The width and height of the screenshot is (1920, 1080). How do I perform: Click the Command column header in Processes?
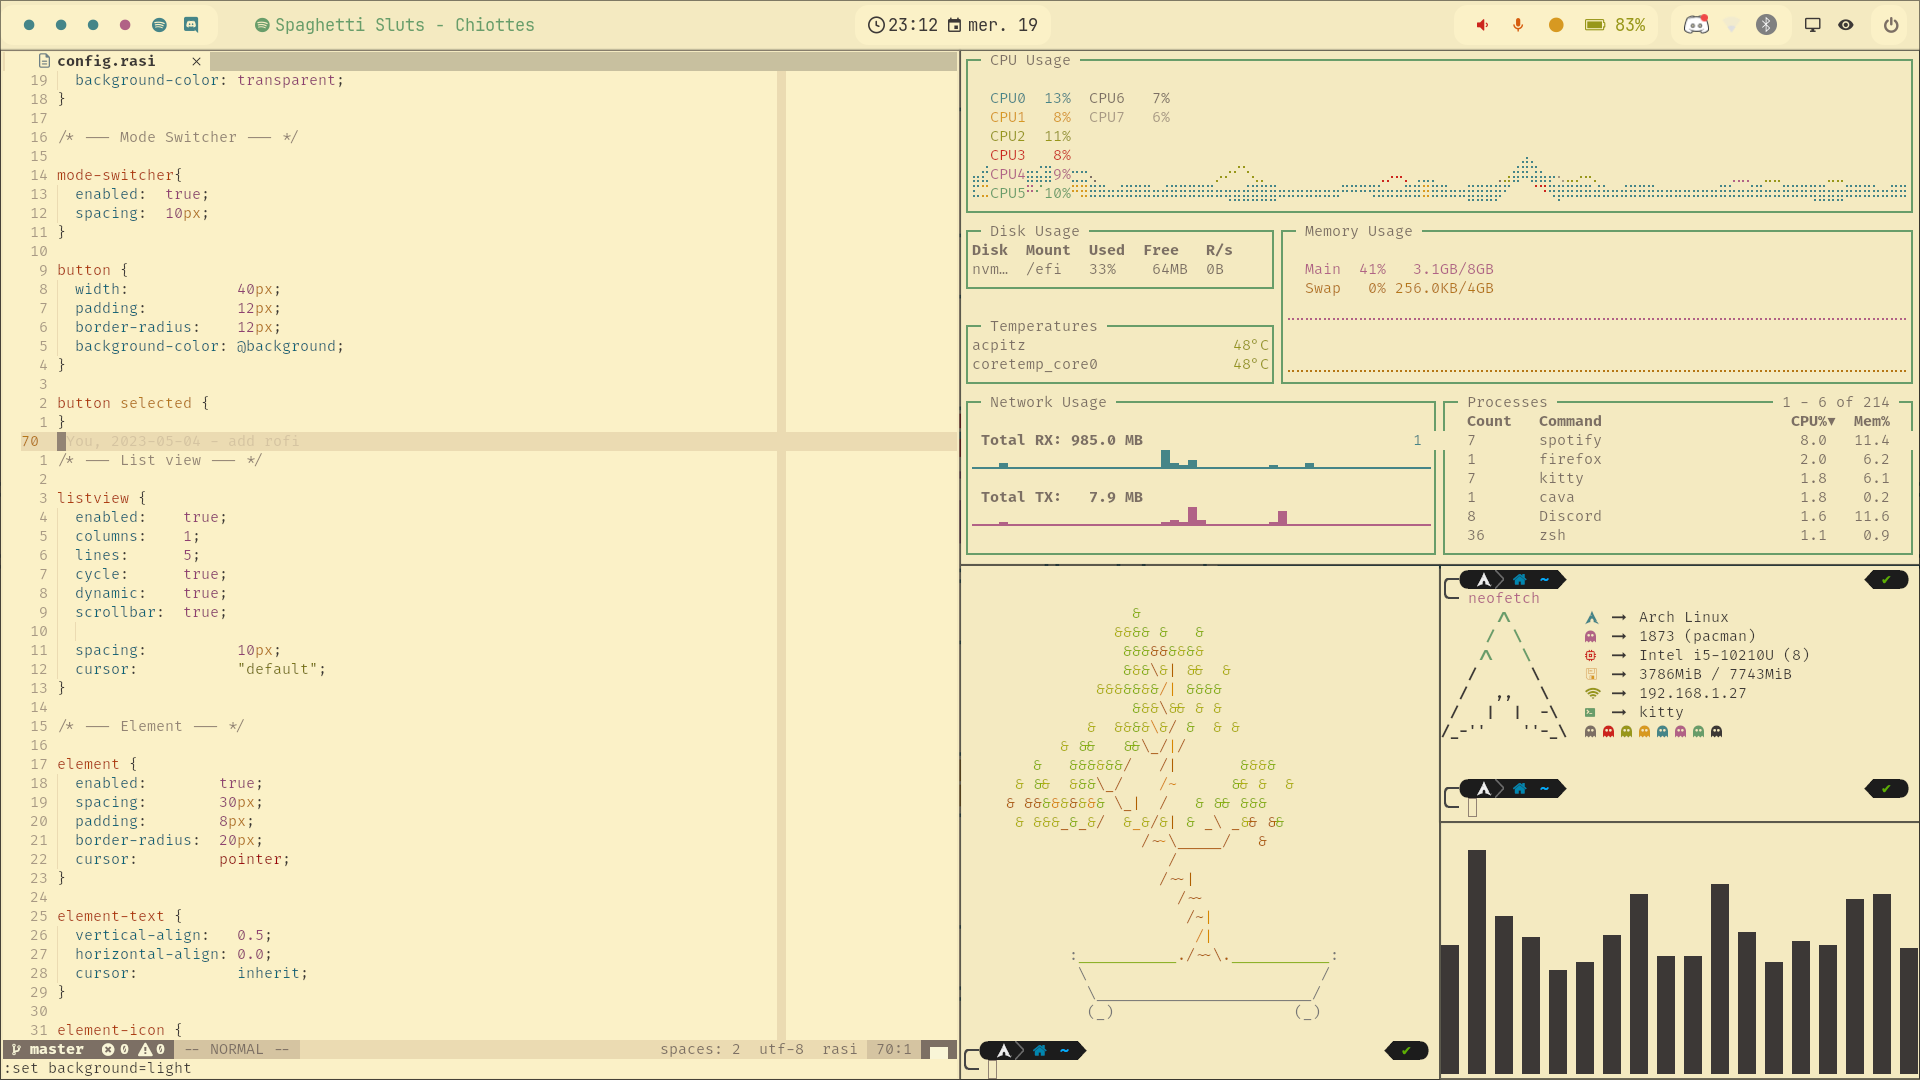click(1569, 421)
